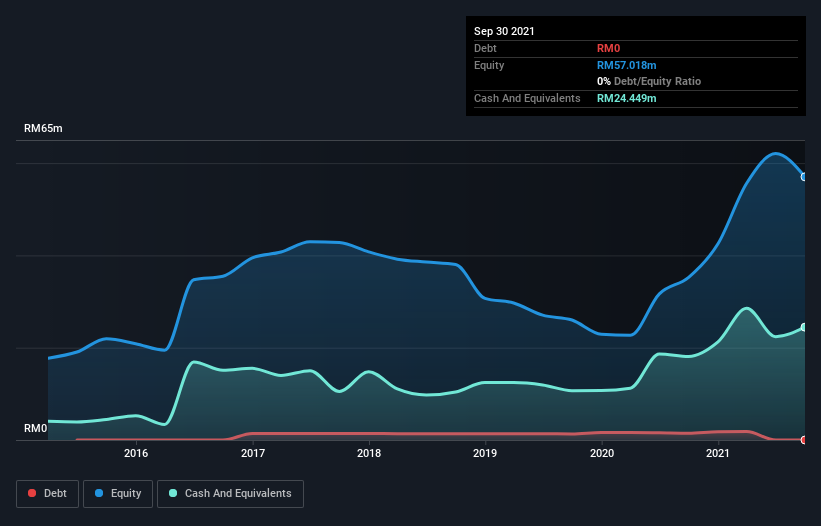Click the RM0 y-axis label at left
The height and width of the screenshot is (526, 821).
36,429
